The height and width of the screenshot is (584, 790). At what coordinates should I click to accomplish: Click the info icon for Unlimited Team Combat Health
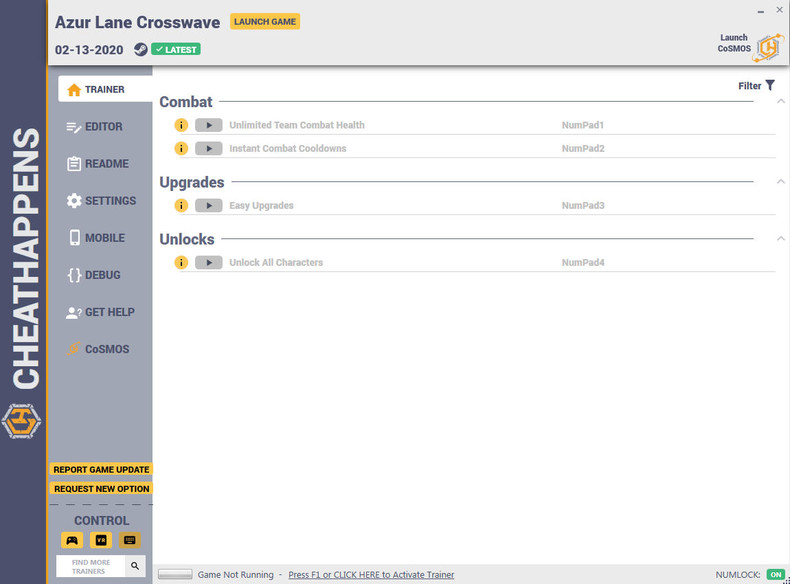coord(181,125)
